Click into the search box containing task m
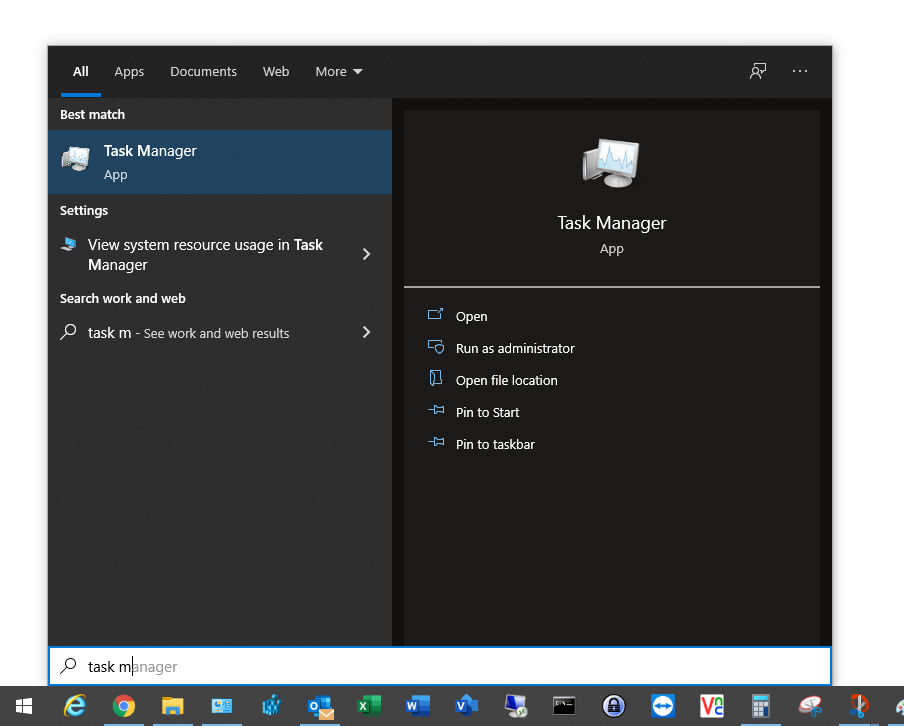Viewport: 904px width, 726px height. [440, 667]
